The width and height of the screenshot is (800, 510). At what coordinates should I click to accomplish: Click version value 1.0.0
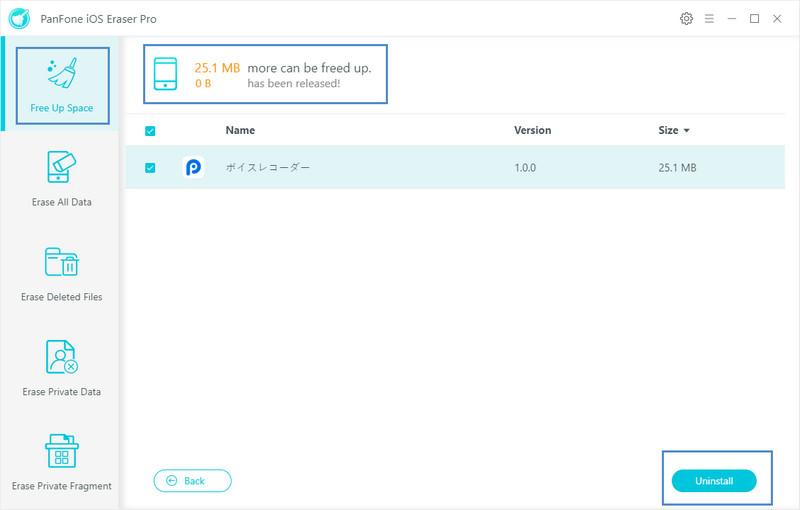click(x=525, y=168)
